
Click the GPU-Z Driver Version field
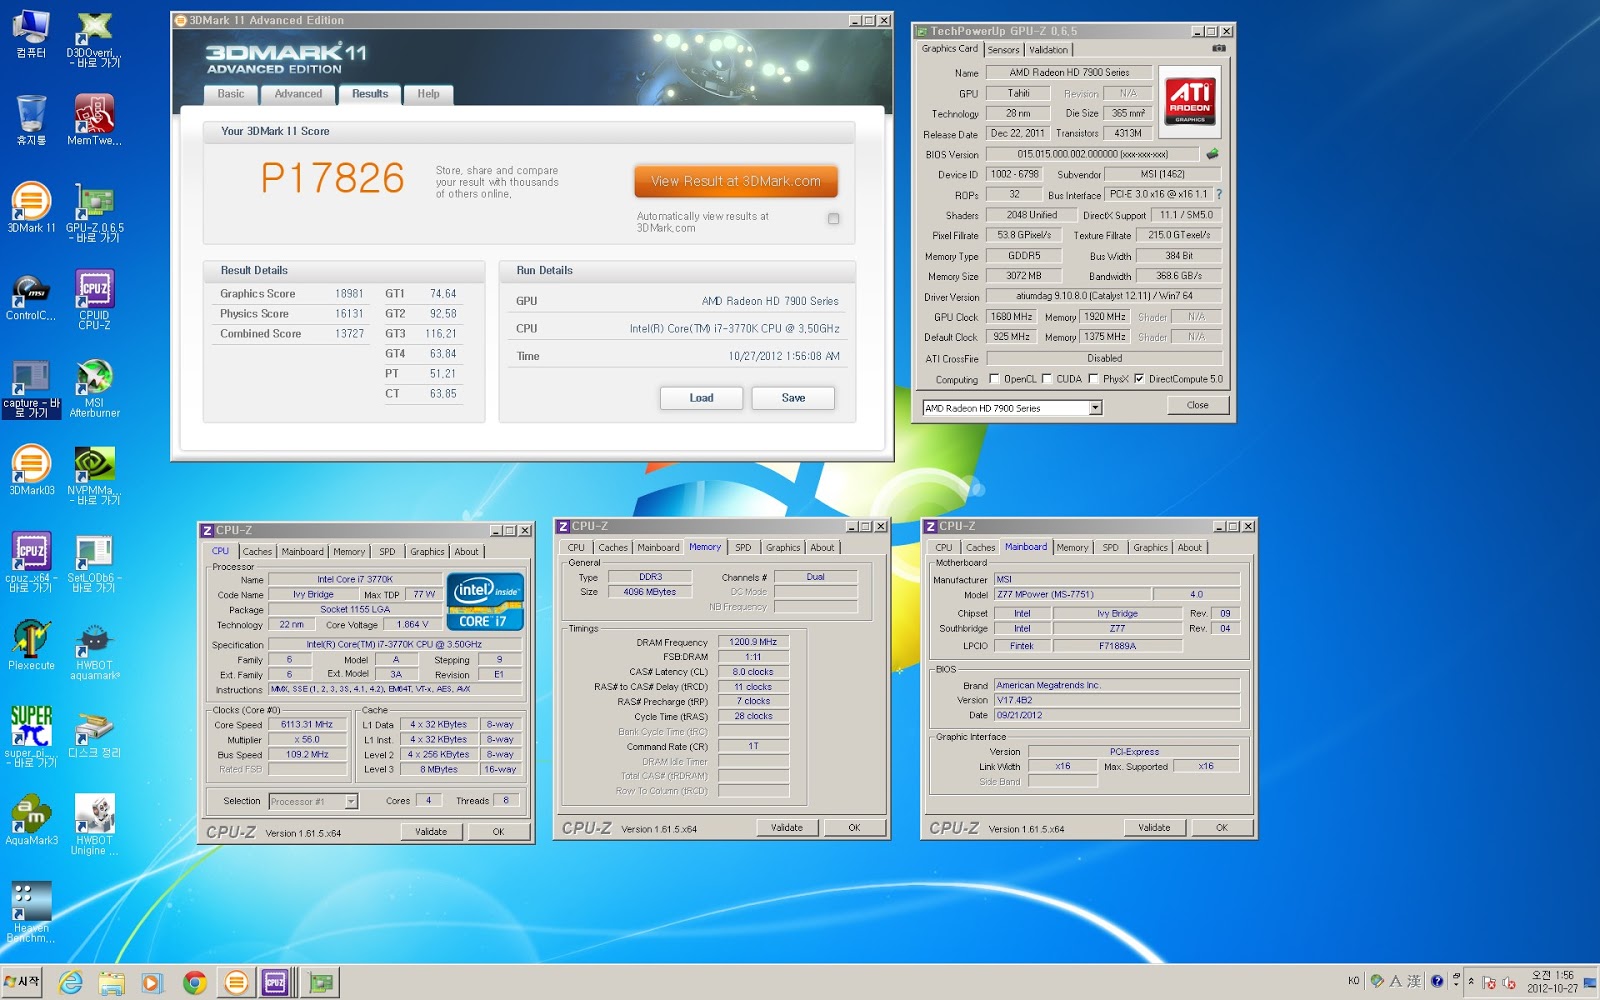1104,296
